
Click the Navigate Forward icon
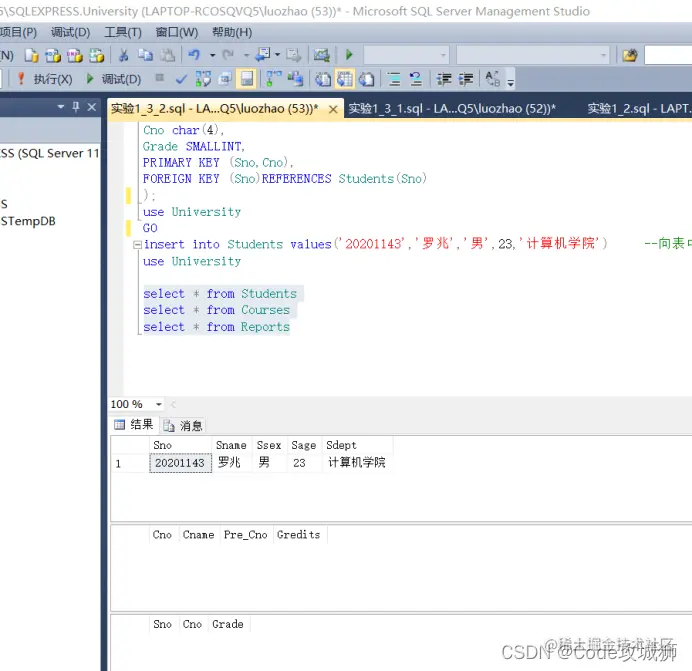(293, 55)
